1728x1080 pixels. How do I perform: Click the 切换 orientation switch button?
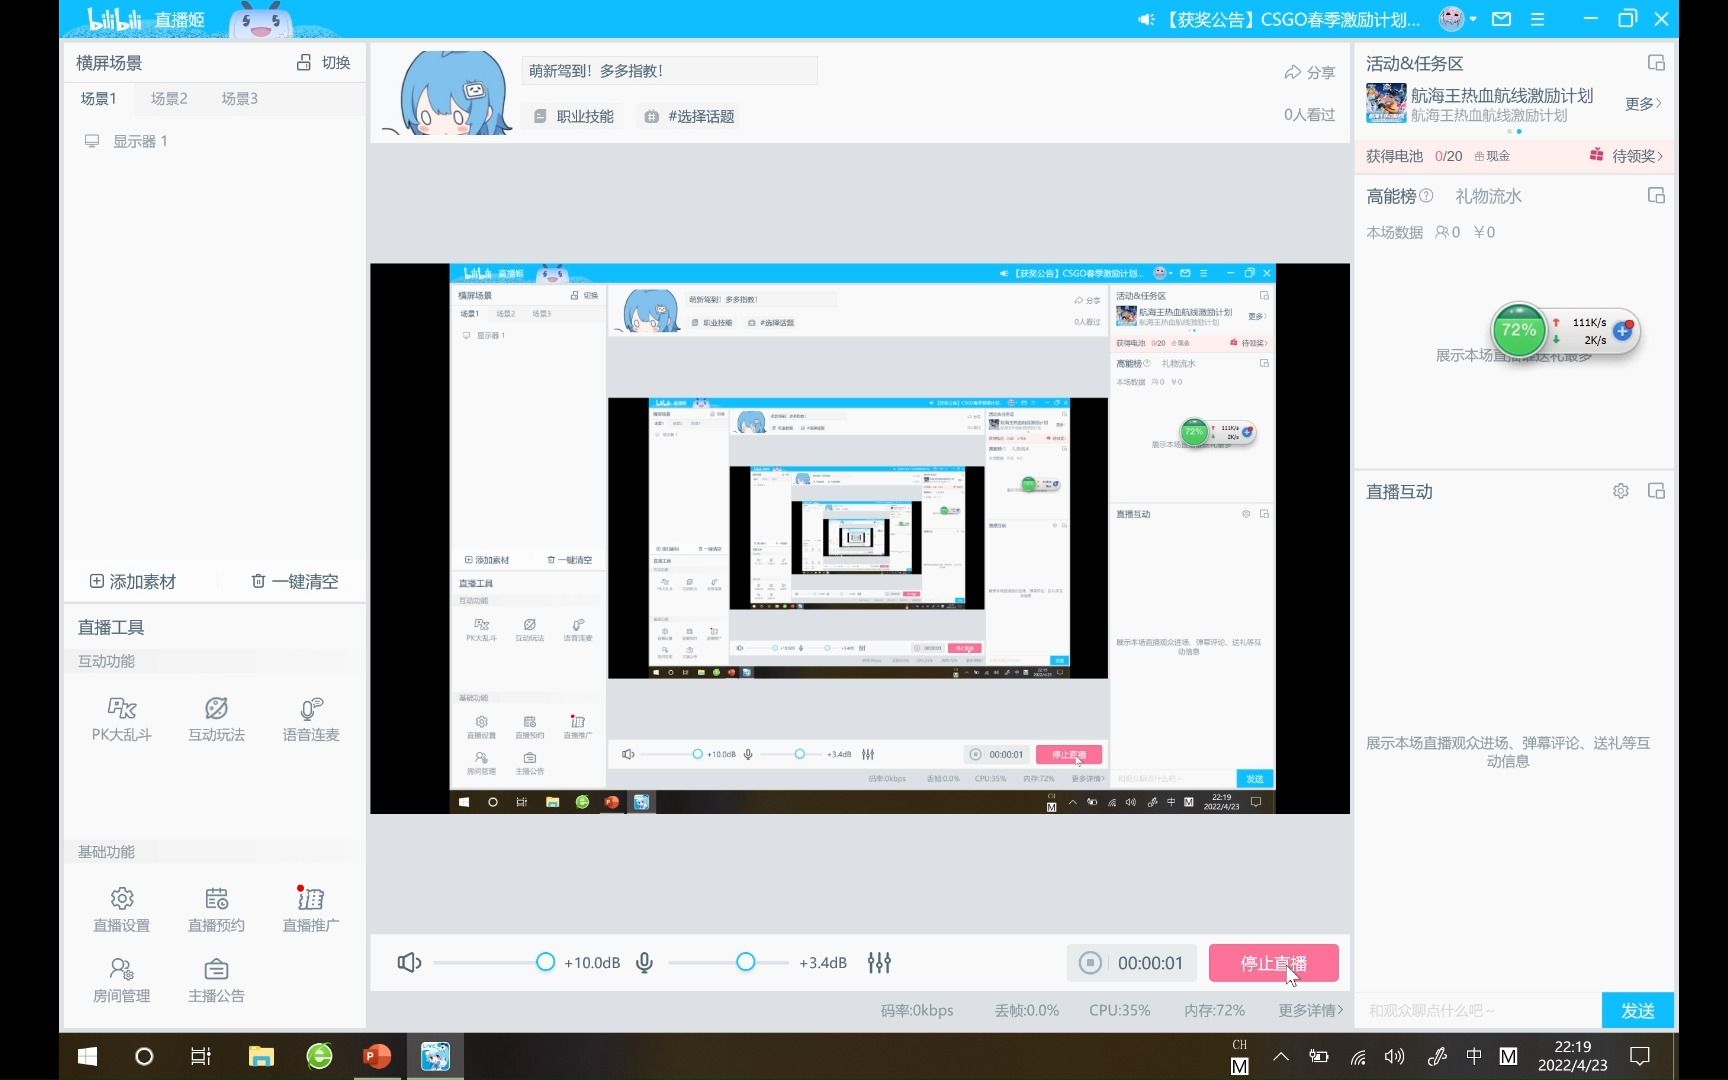324,62
